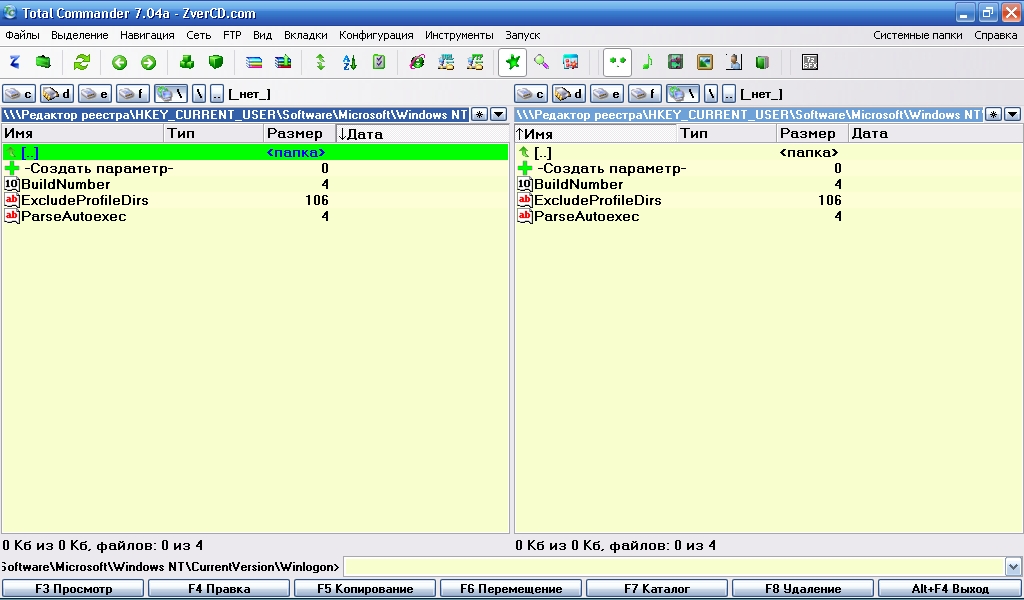Switch left panel to drive e
1024x600 pixels.
tap(95, 94)
